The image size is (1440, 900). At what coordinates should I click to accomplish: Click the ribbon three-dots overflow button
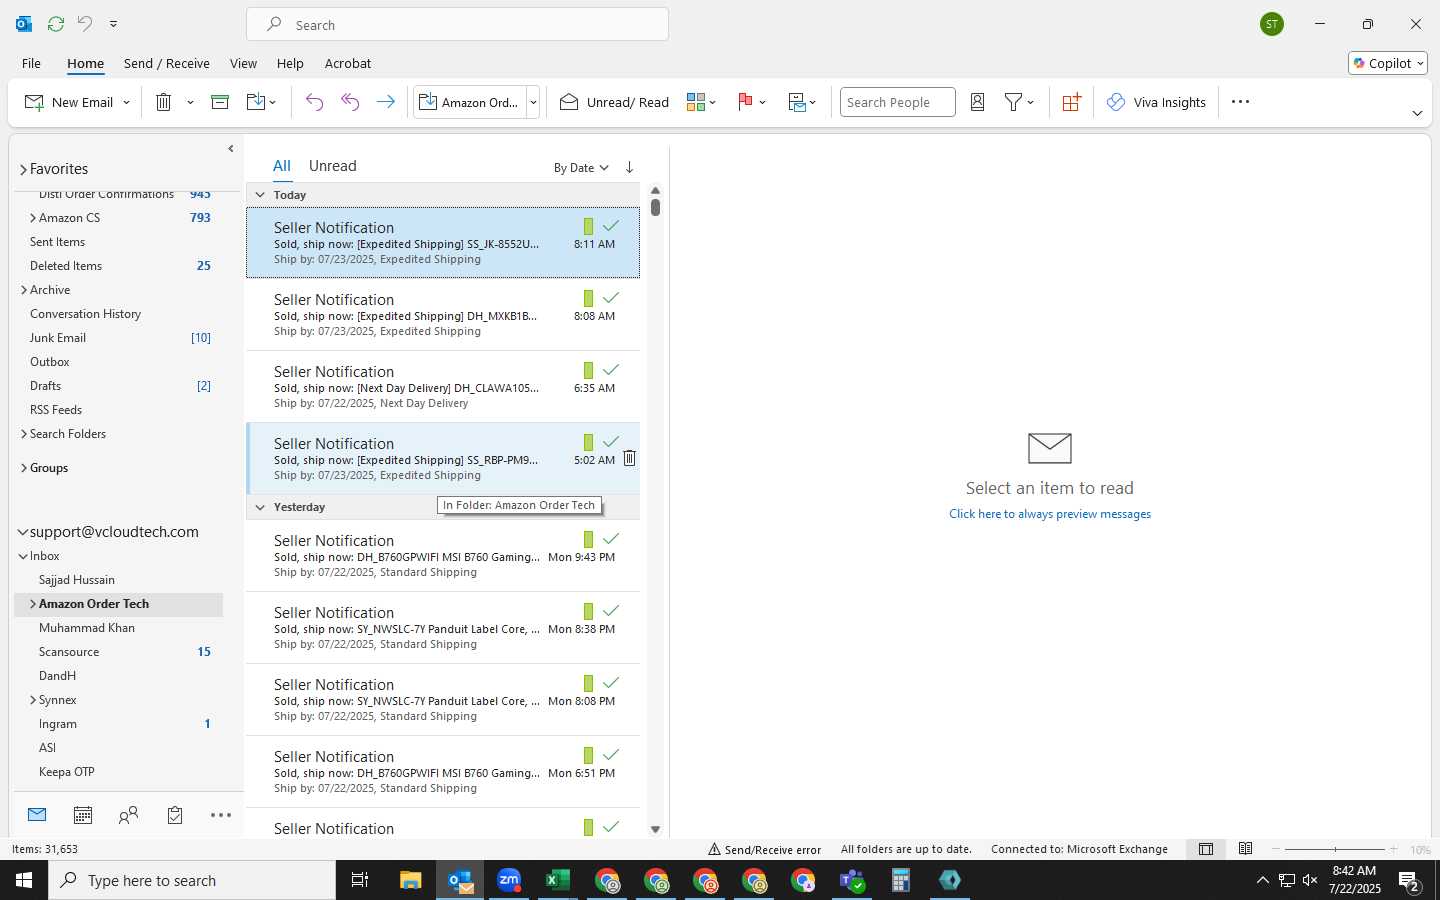[x=1240, y=102]
